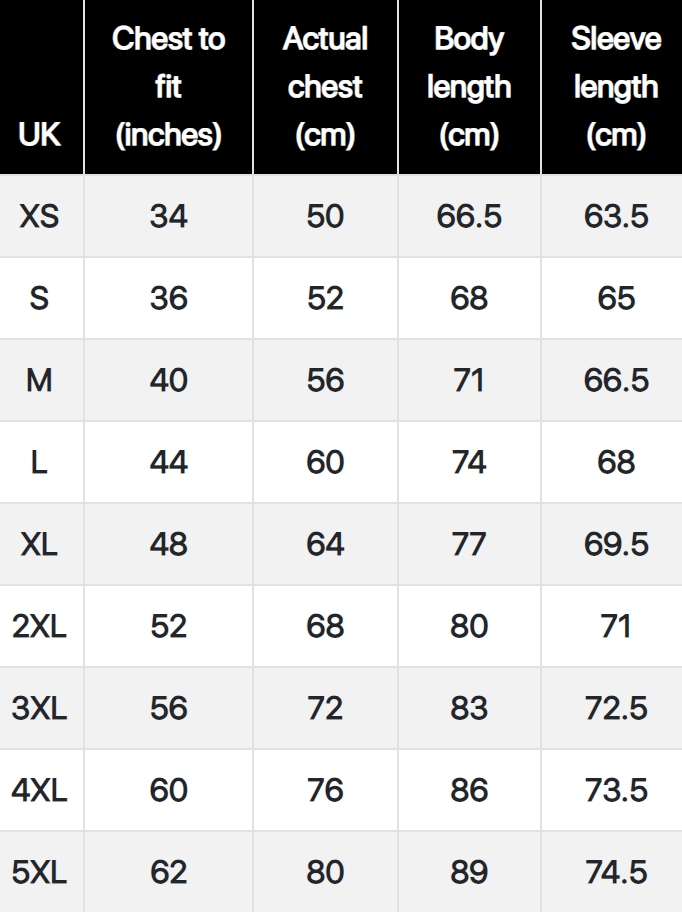Image resolution: width=682 pixels, height=912 pixels.
Task: Click the 63.5 sleeve length cell
Action: pos(615,216)
